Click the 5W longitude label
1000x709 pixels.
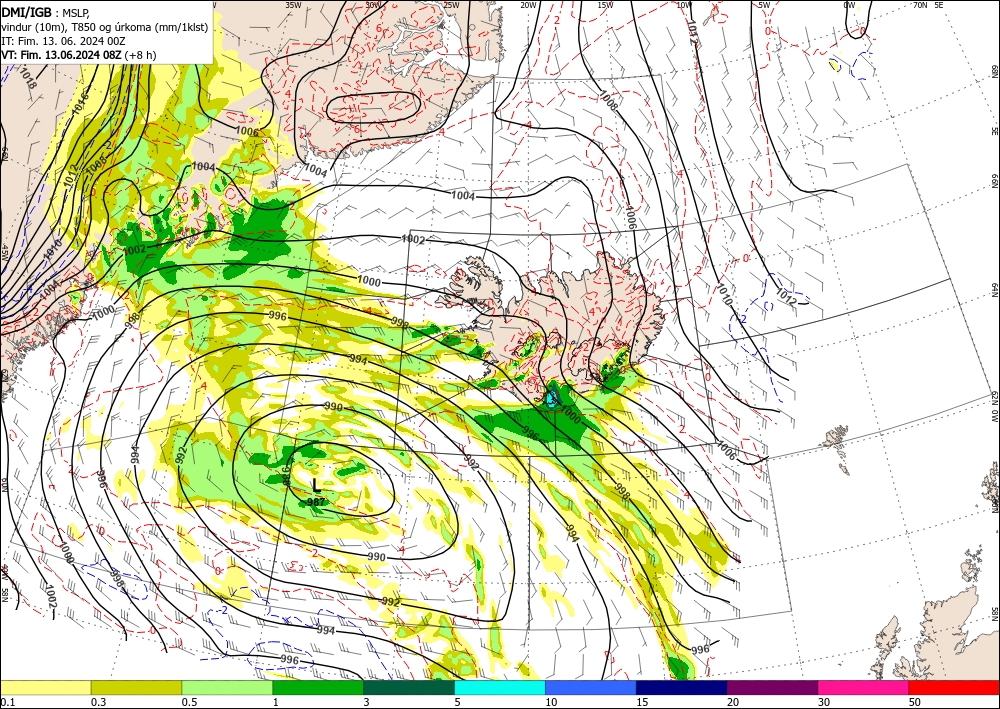764,5
